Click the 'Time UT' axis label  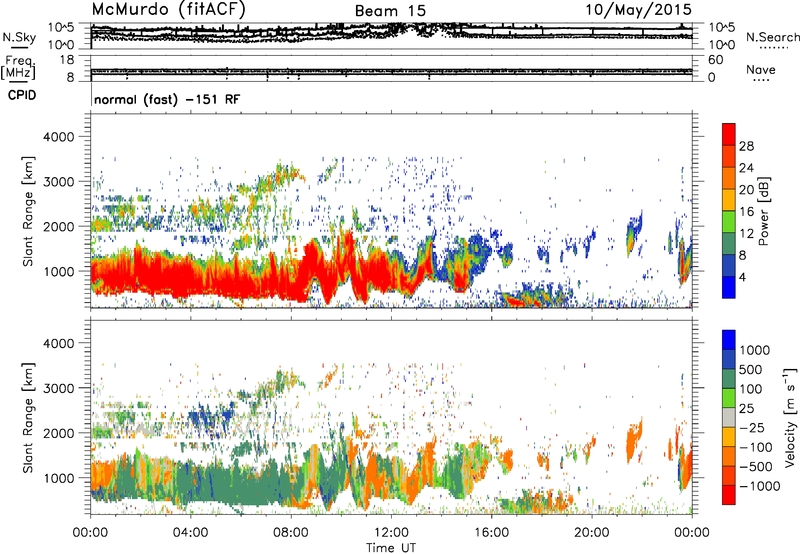point(391,548)
